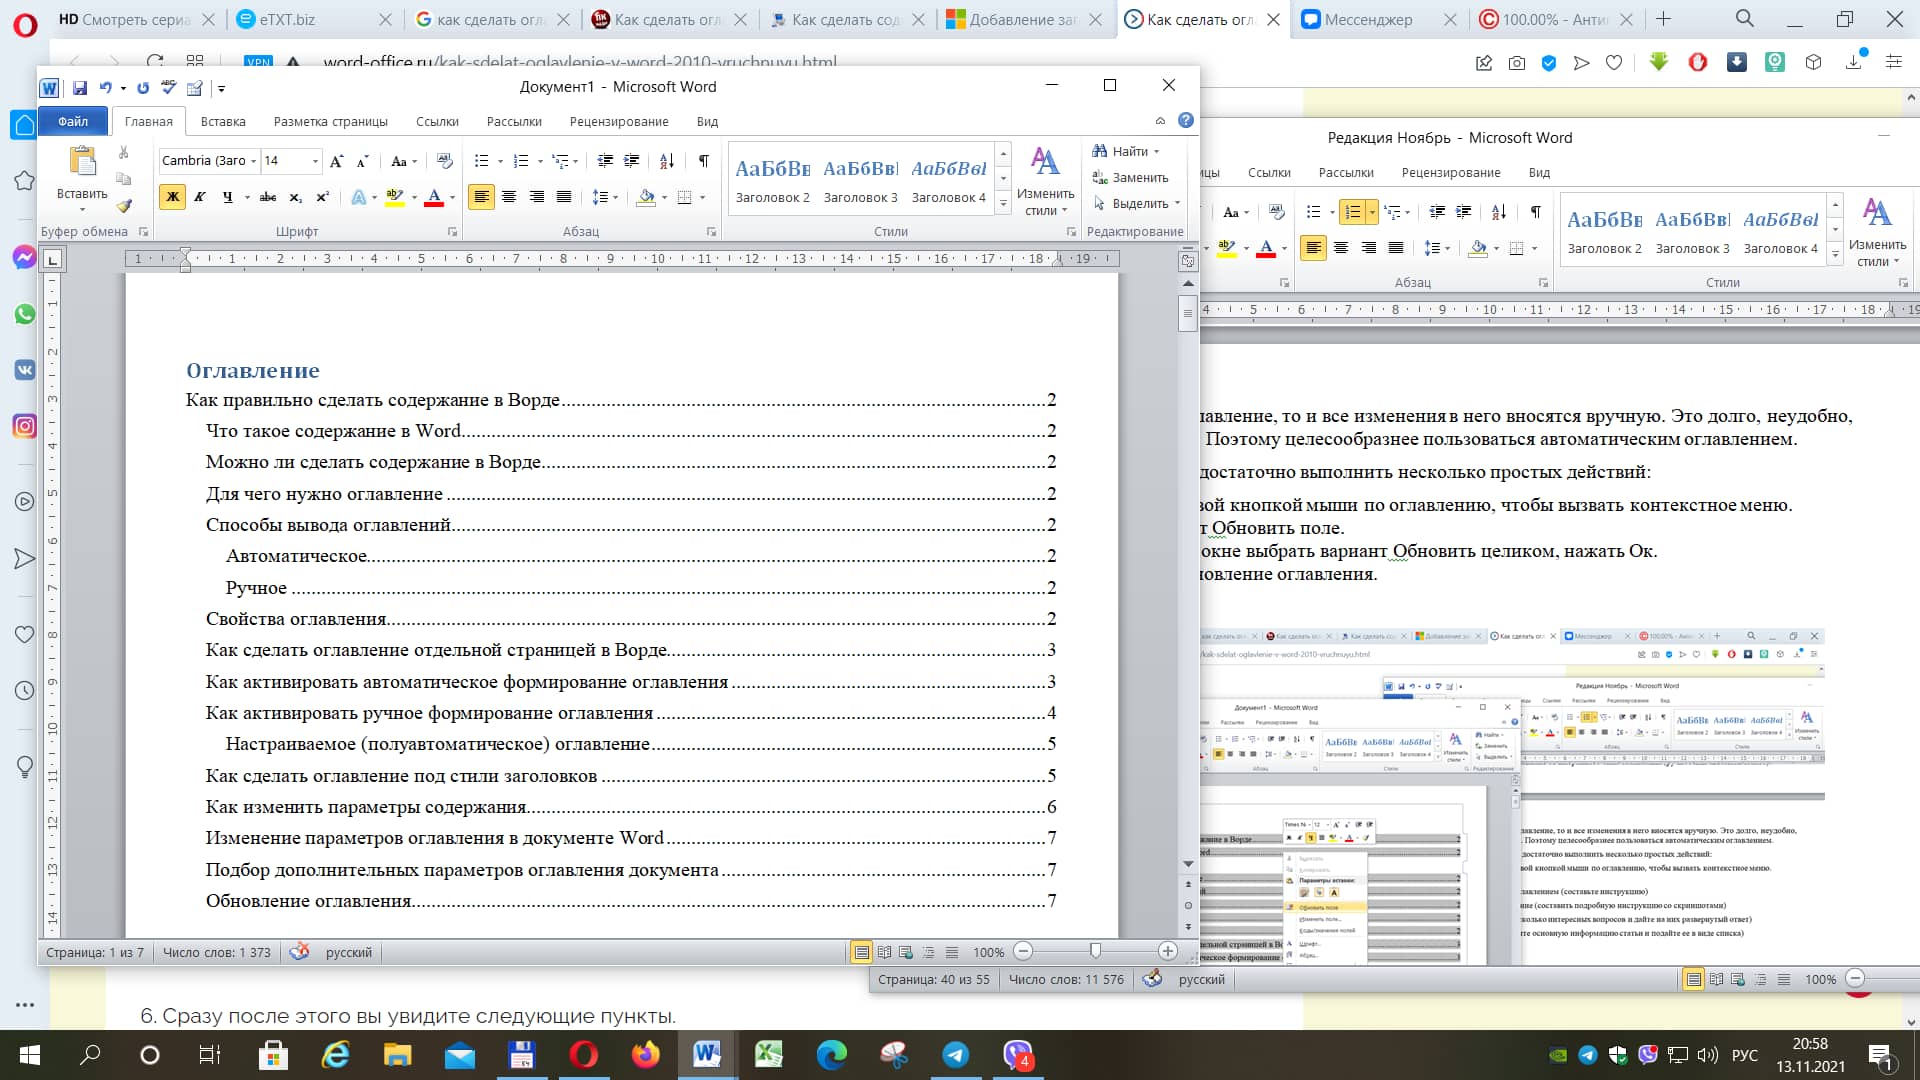
Task: Click the subscript x₂ icon
Action: 295,197
